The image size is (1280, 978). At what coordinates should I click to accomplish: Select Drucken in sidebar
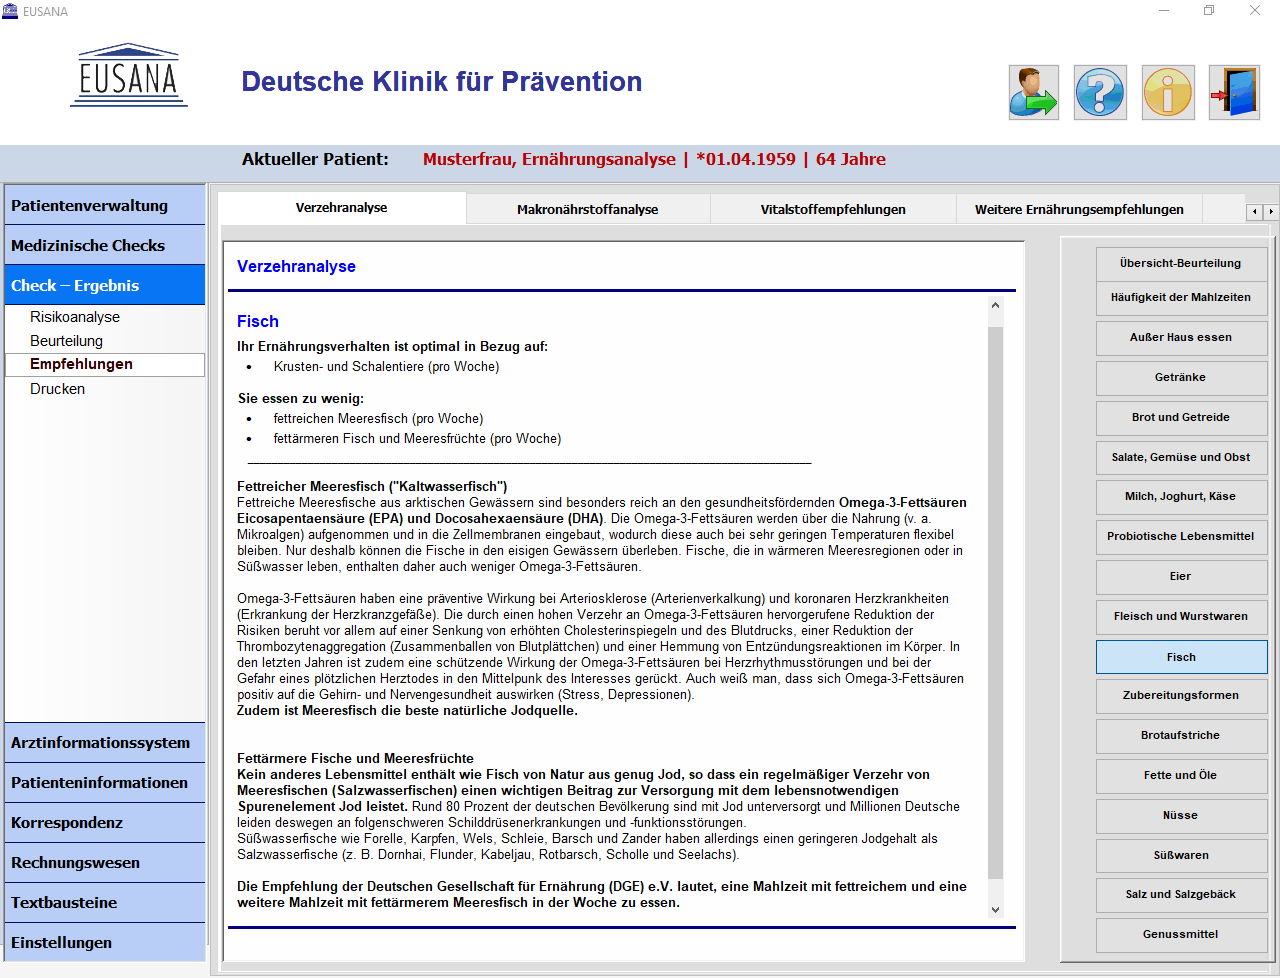(57, 389)
